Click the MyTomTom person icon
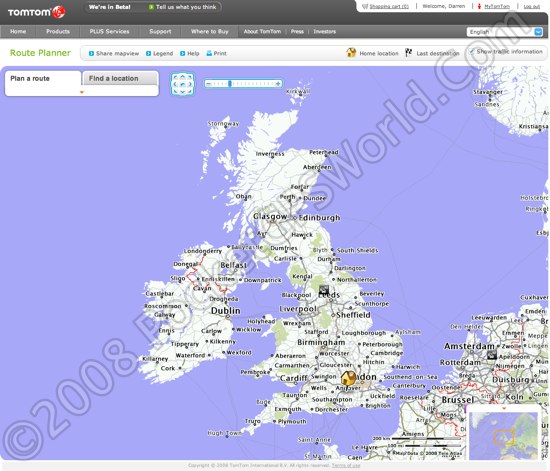Viewport: 550px width, 471px height. tap(479, 6)
